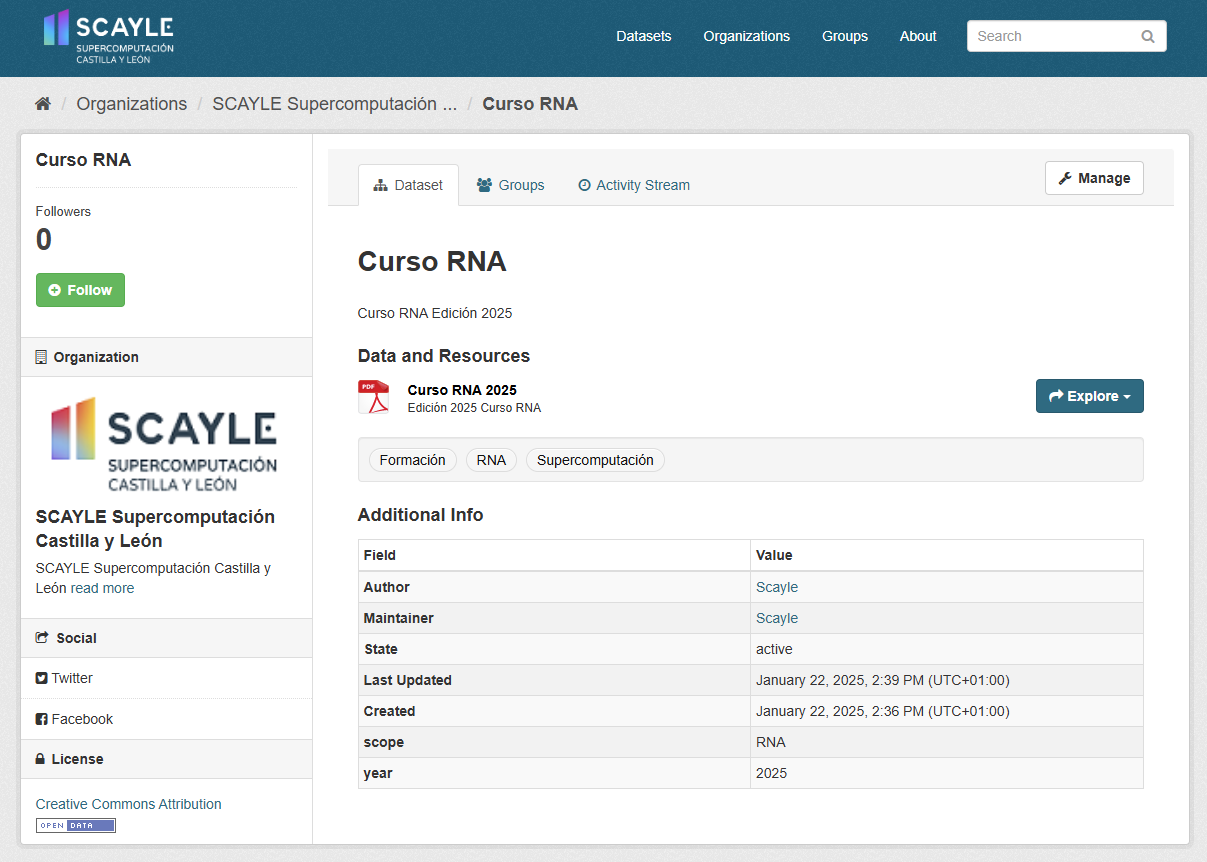Screen dimensions: 1207x862
Task: Click the SCAYLE organization logo in the sidebar
Action: [x=164, y=443]
